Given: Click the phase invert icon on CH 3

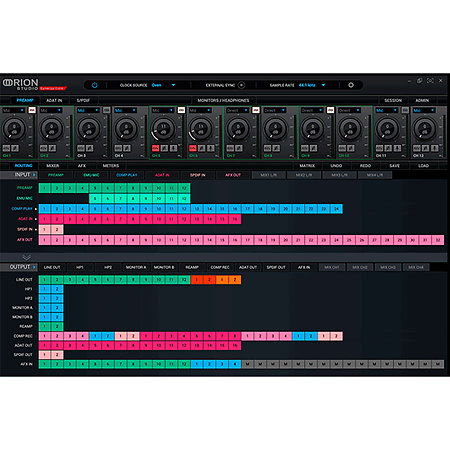Looking at the screenshot, I should 90,148.
